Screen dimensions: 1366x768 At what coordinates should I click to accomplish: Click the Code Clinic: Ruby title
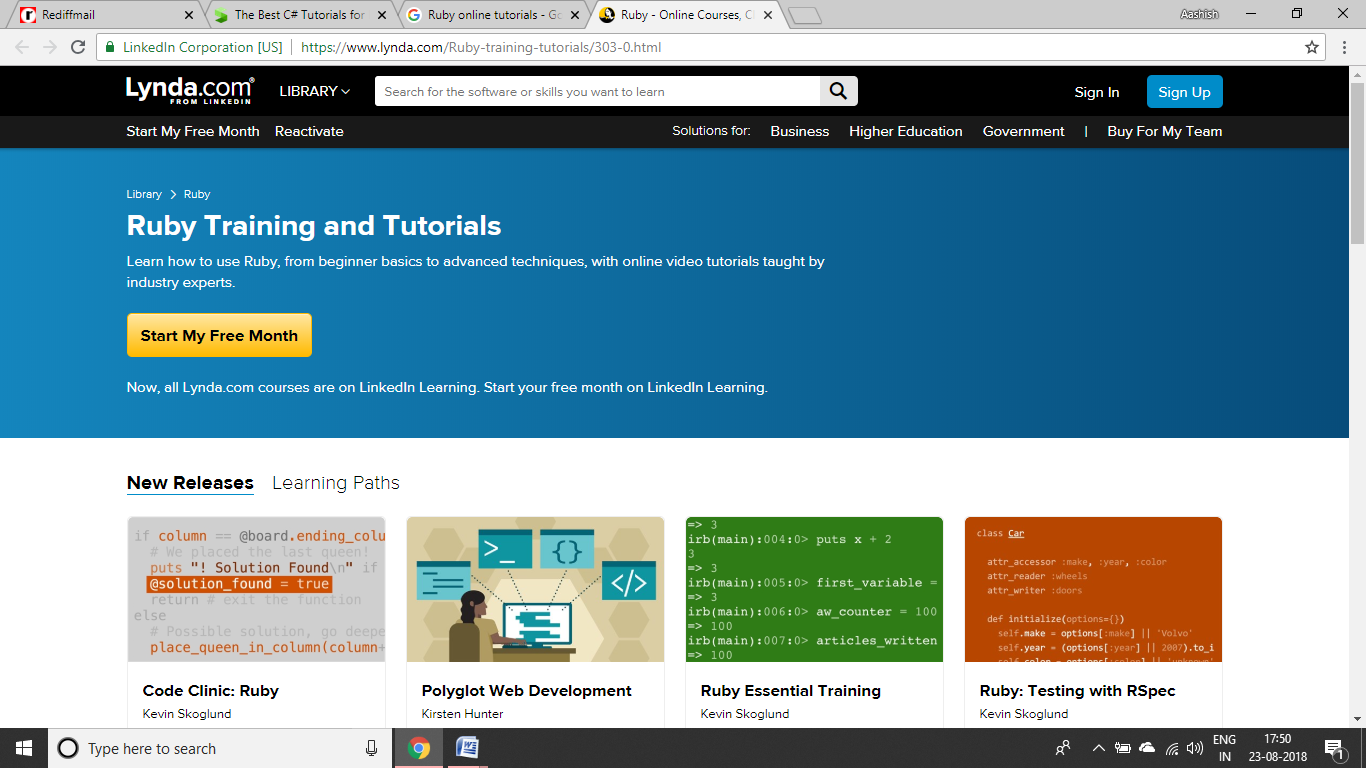coord(211,690)
